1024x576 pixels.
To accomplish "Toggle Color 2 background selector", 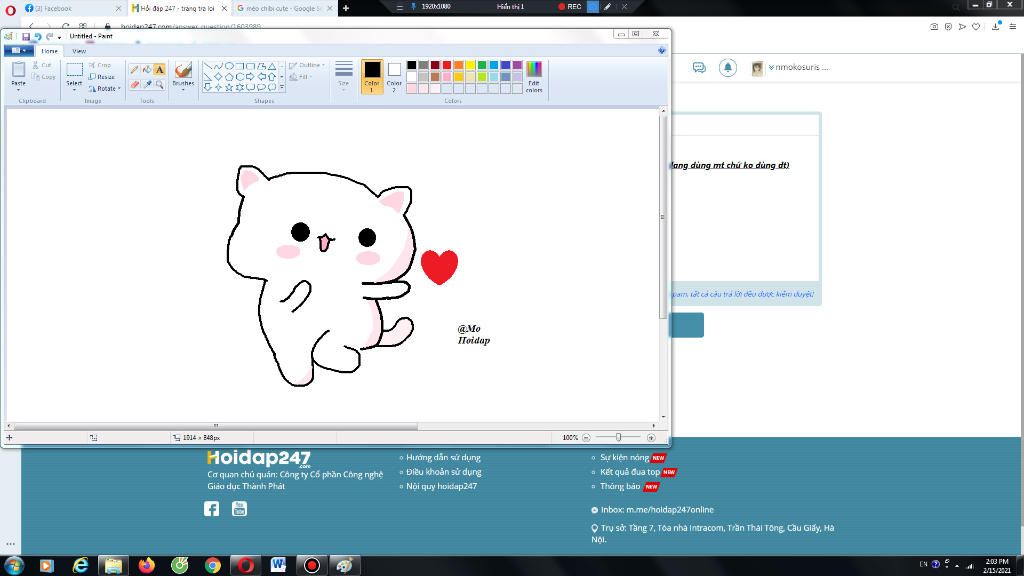I will [x=394, y=76].
